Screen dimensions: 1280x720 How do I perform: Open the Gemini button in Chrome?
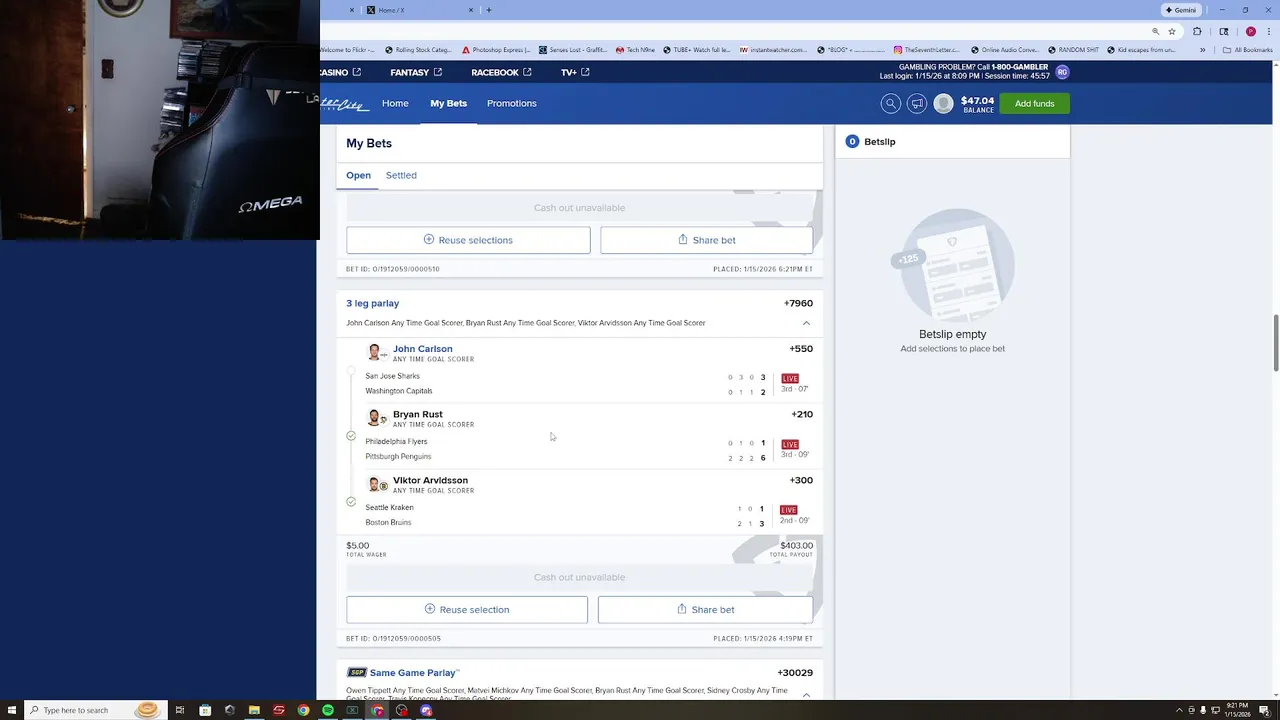1180,10
